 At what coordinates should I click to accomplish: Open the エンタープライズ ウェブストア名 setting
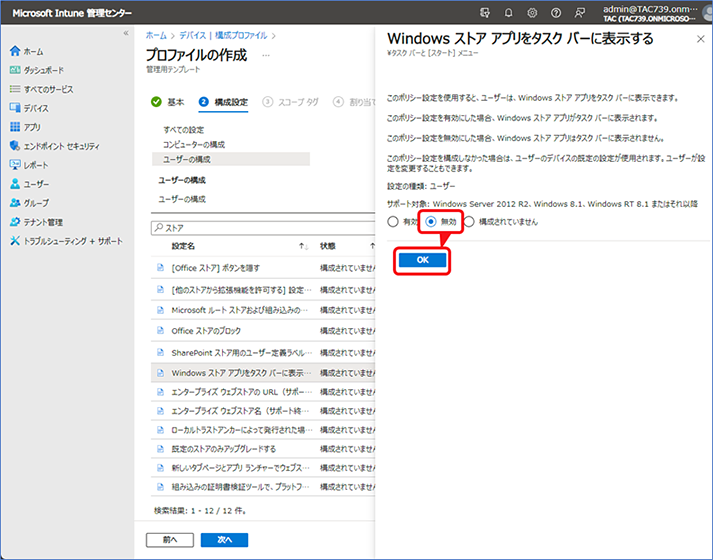(240, 411)
